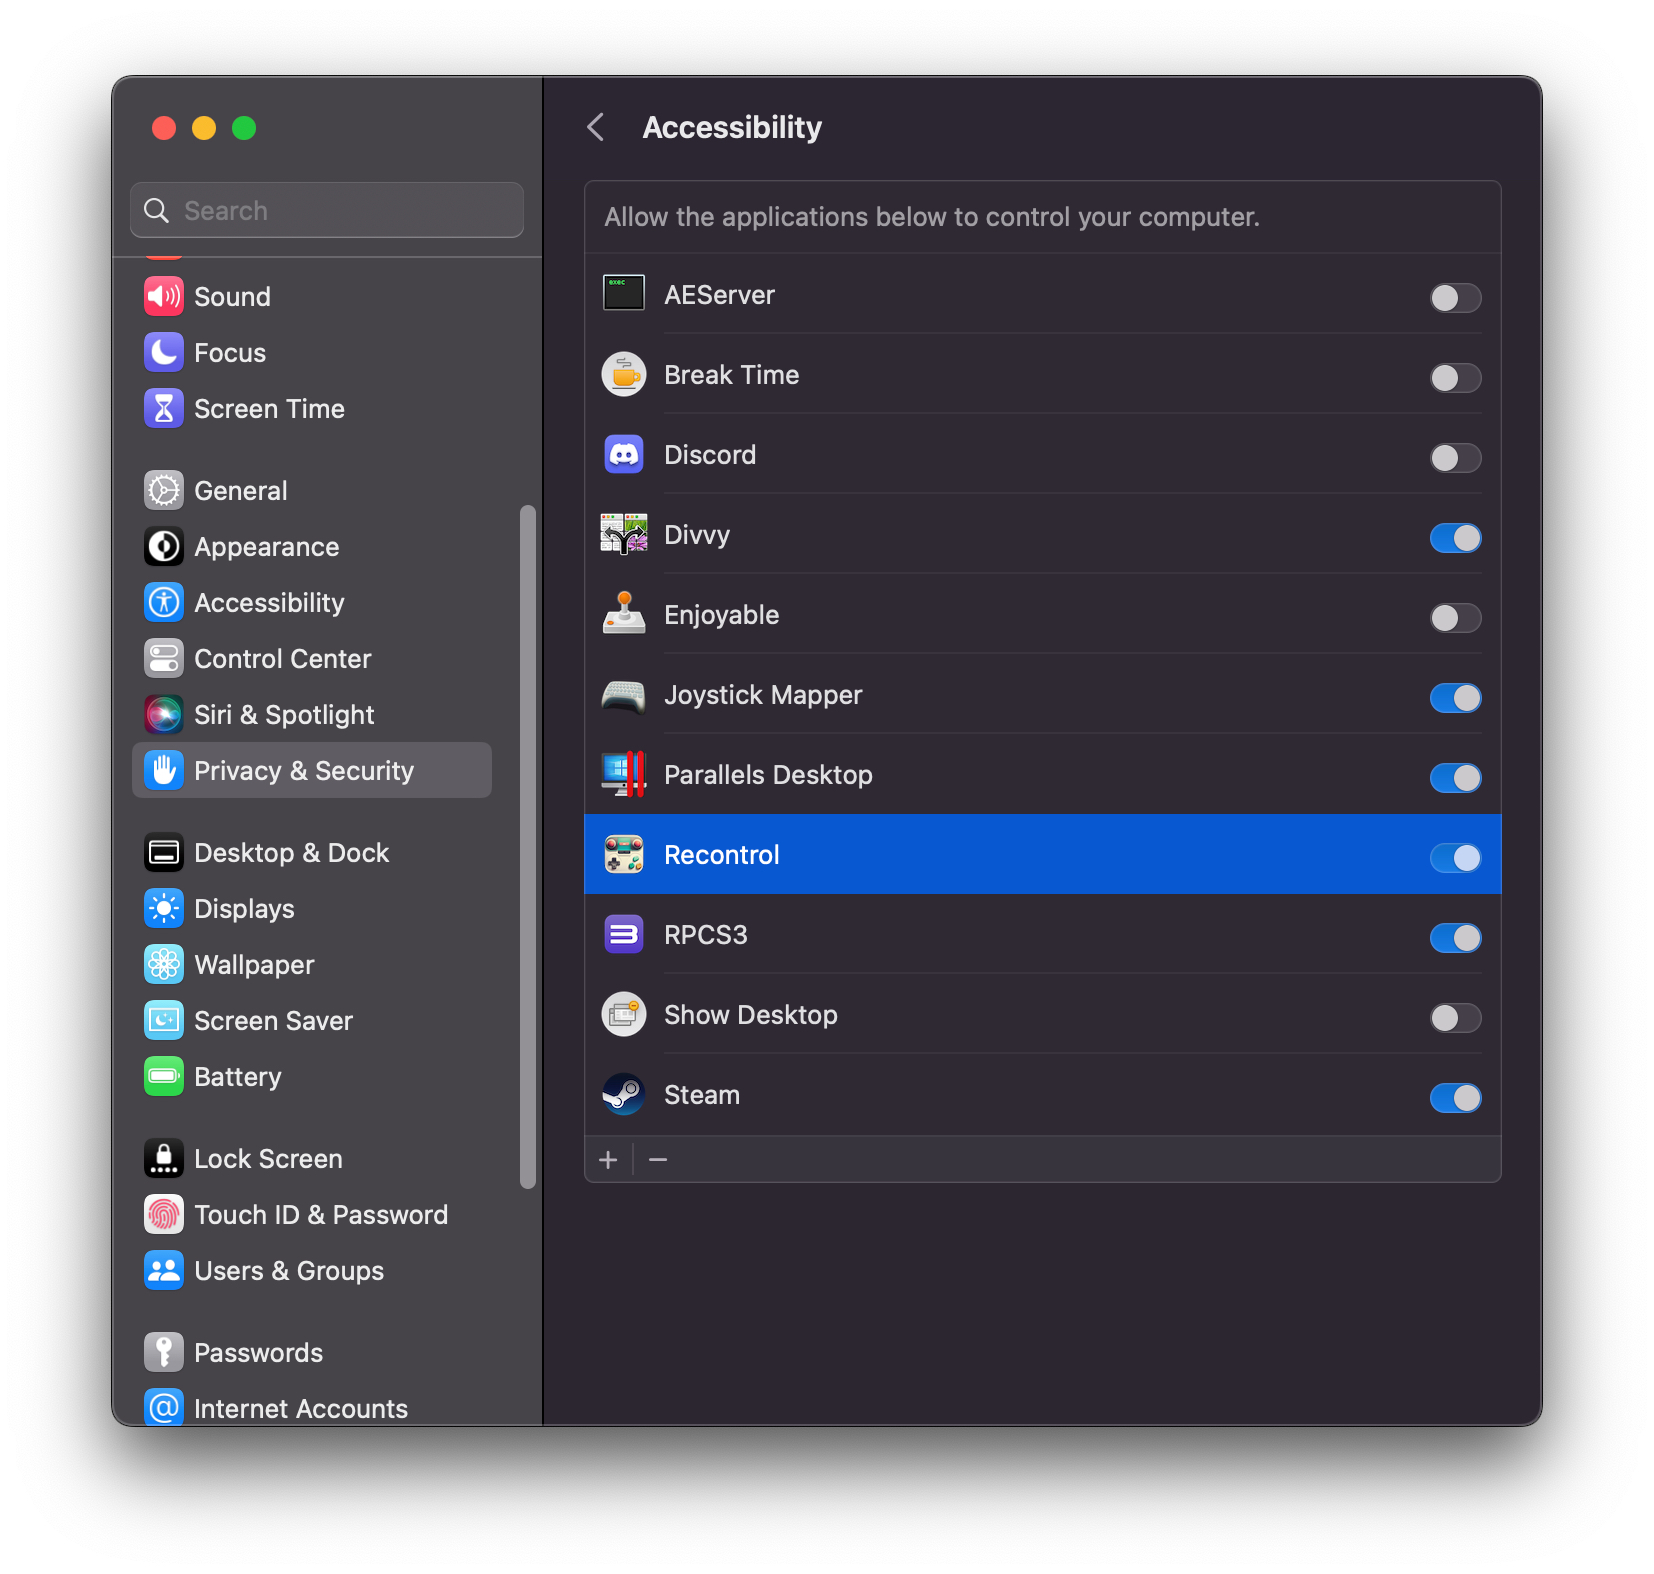Click the AEServer app icon
Viewport: 1654px width, 1574px height.
(x=623, y=294)
